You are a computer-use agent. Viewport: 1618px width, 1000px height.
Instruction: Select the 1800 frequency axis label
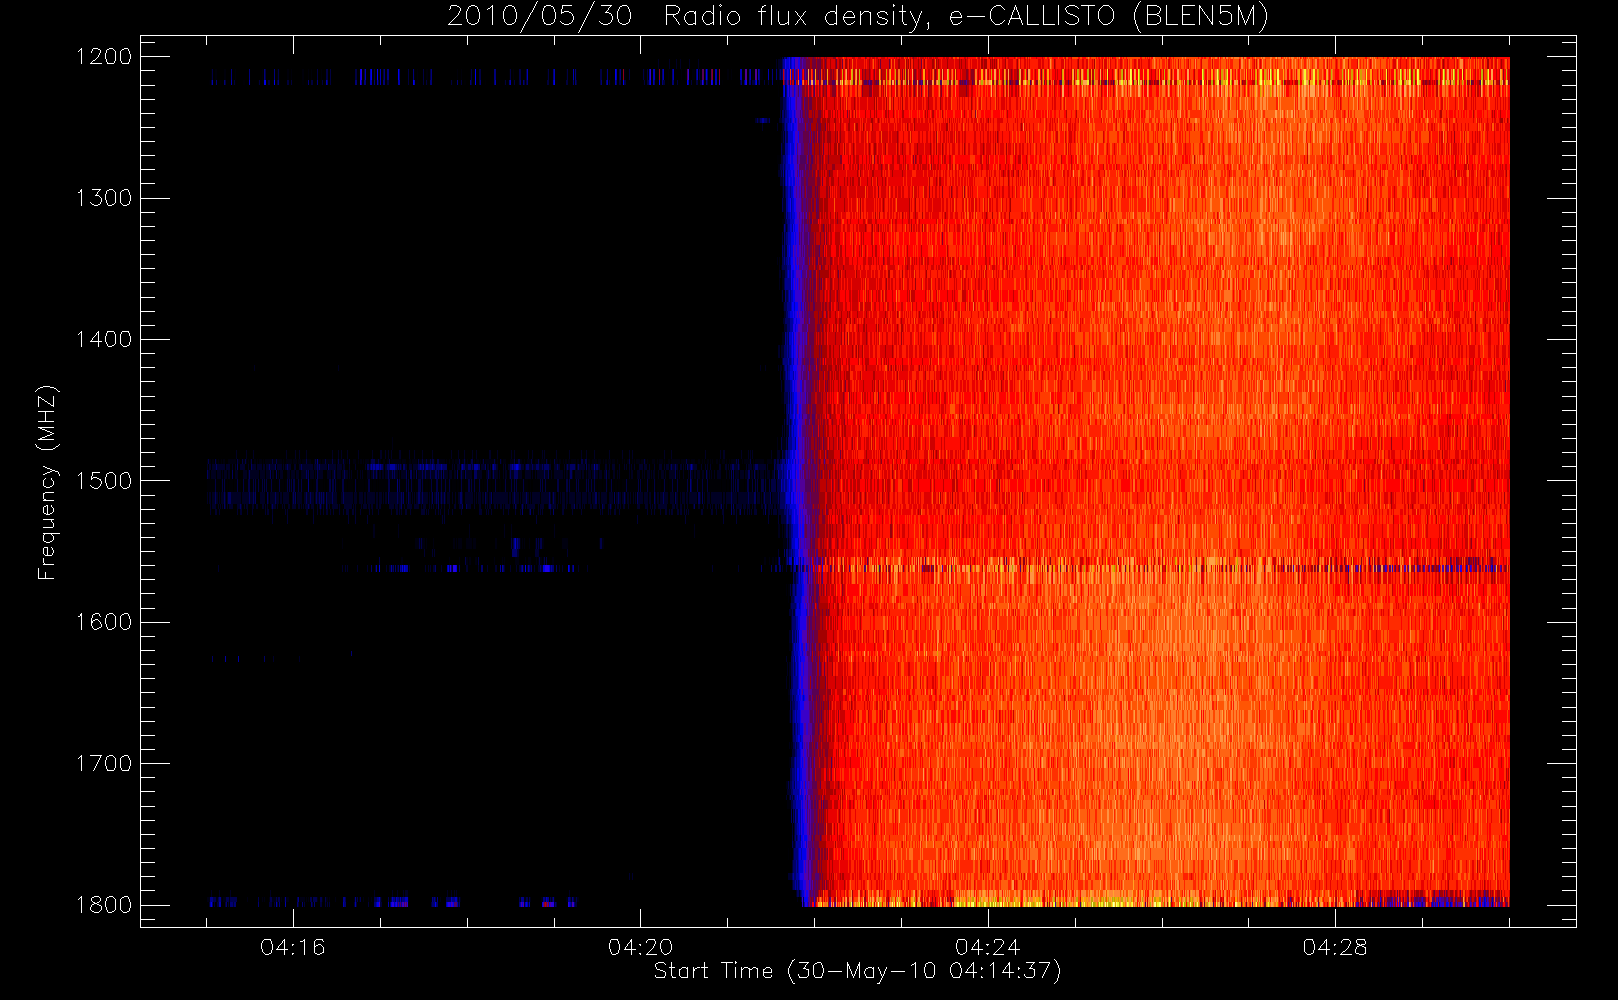[104, 905]
